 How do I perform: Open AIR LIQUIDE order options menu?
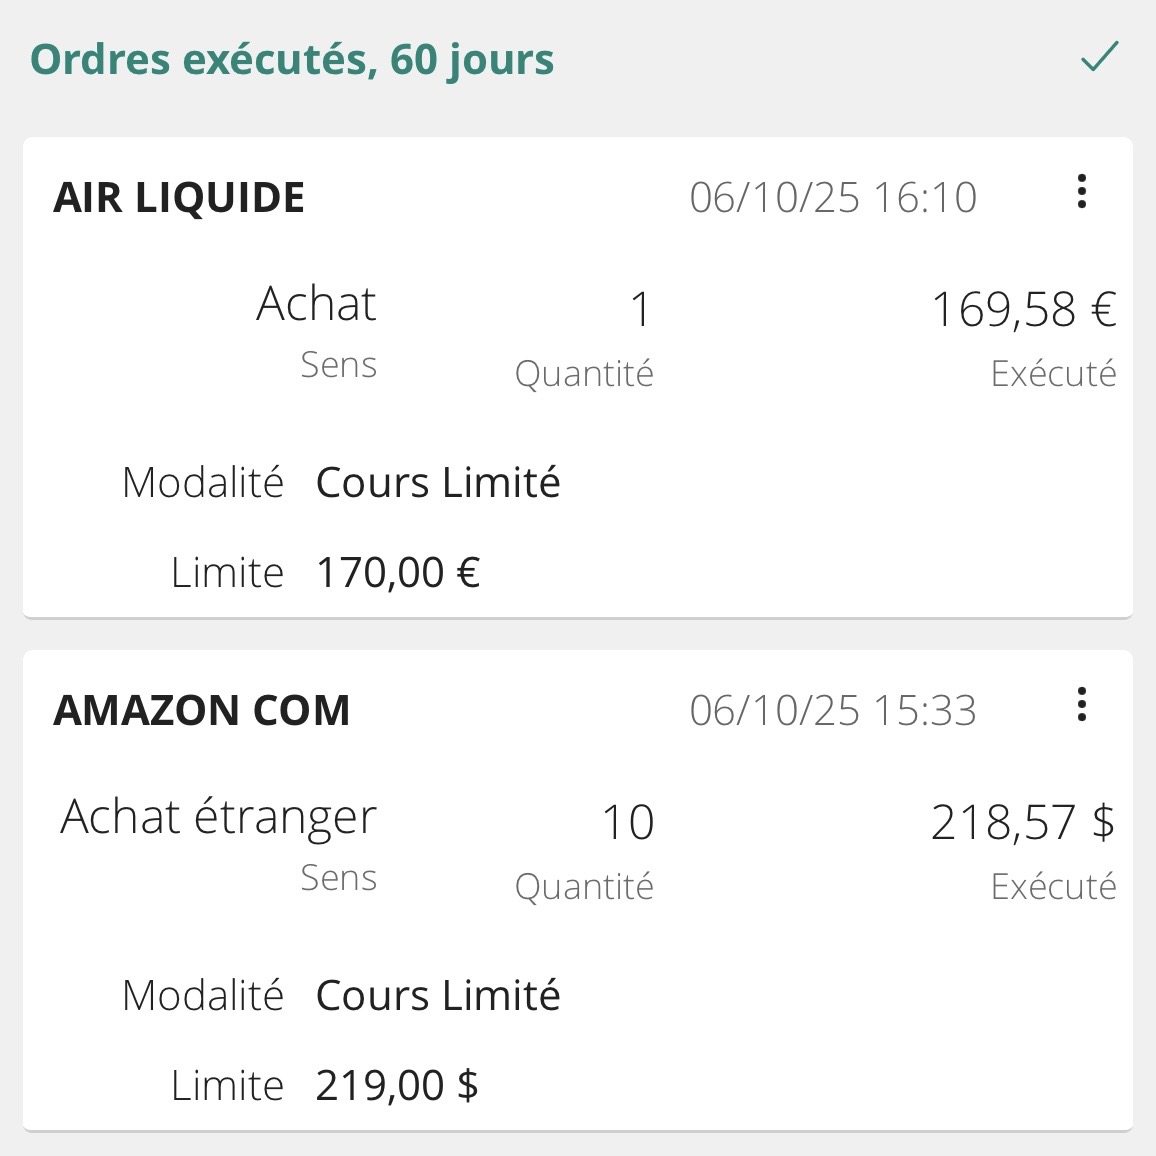point(1081,191)
